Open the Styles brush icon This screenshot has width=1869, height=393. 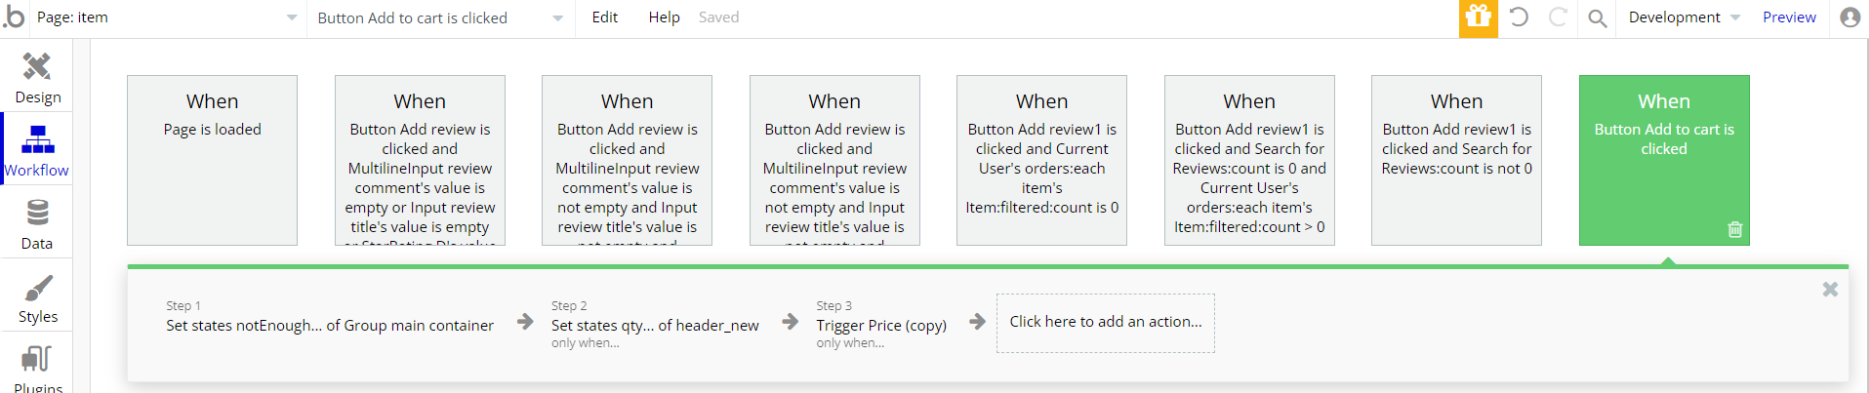pos(37,288)
